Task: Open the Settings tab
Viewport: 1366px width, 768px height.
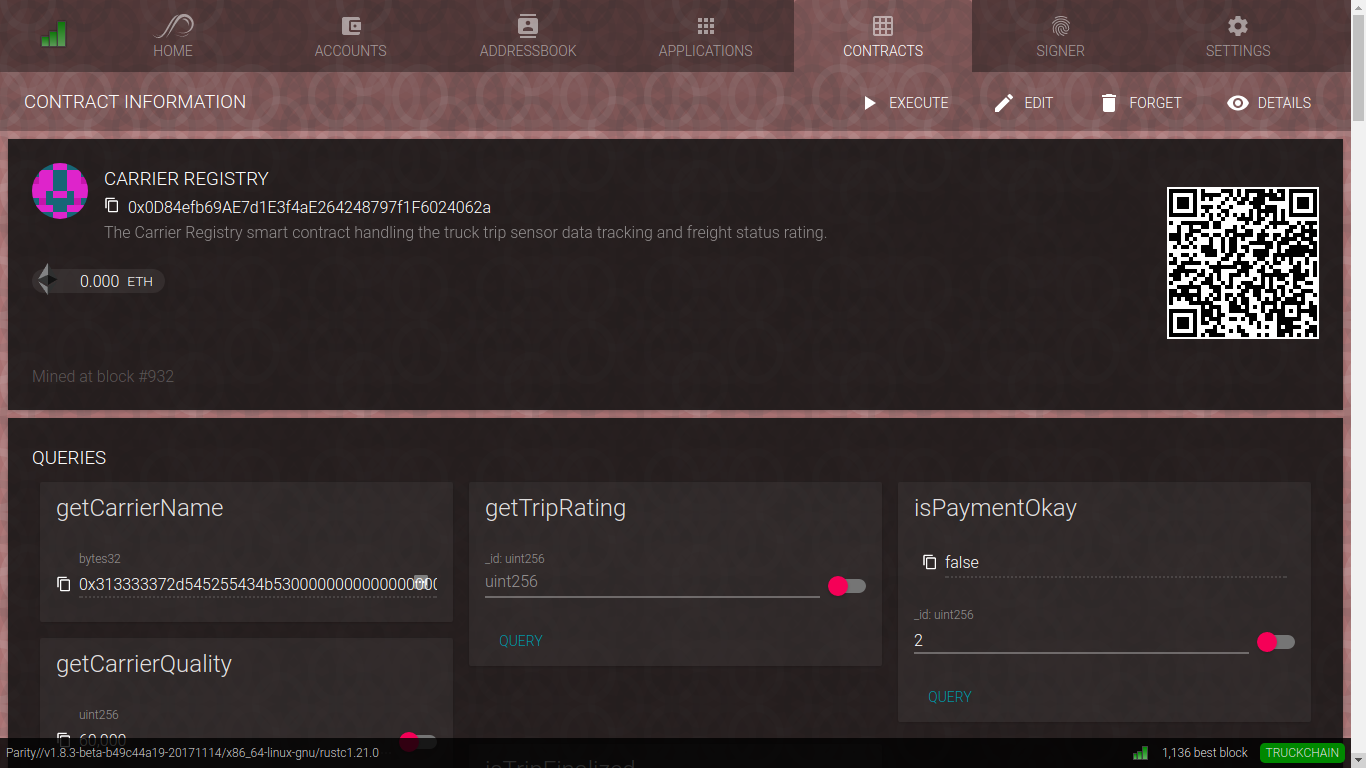Action: [x=1238, y=36]
